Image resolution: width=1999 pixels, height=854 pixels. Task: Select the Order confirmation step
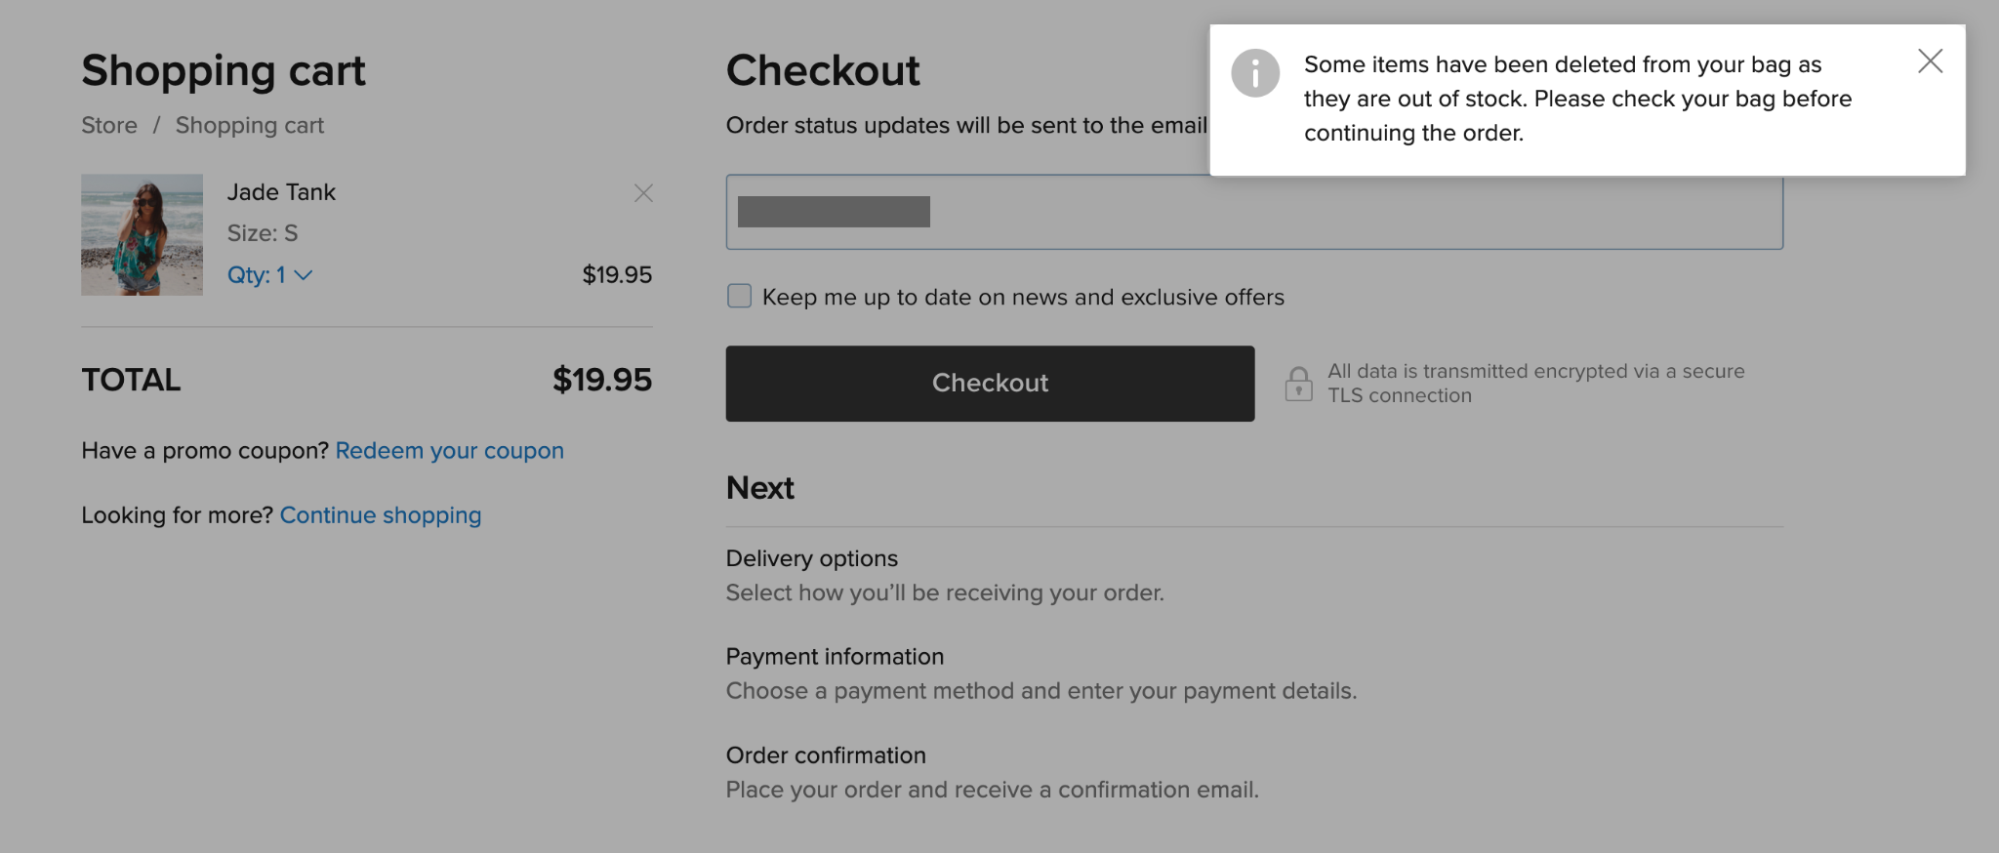pos(825,755)
